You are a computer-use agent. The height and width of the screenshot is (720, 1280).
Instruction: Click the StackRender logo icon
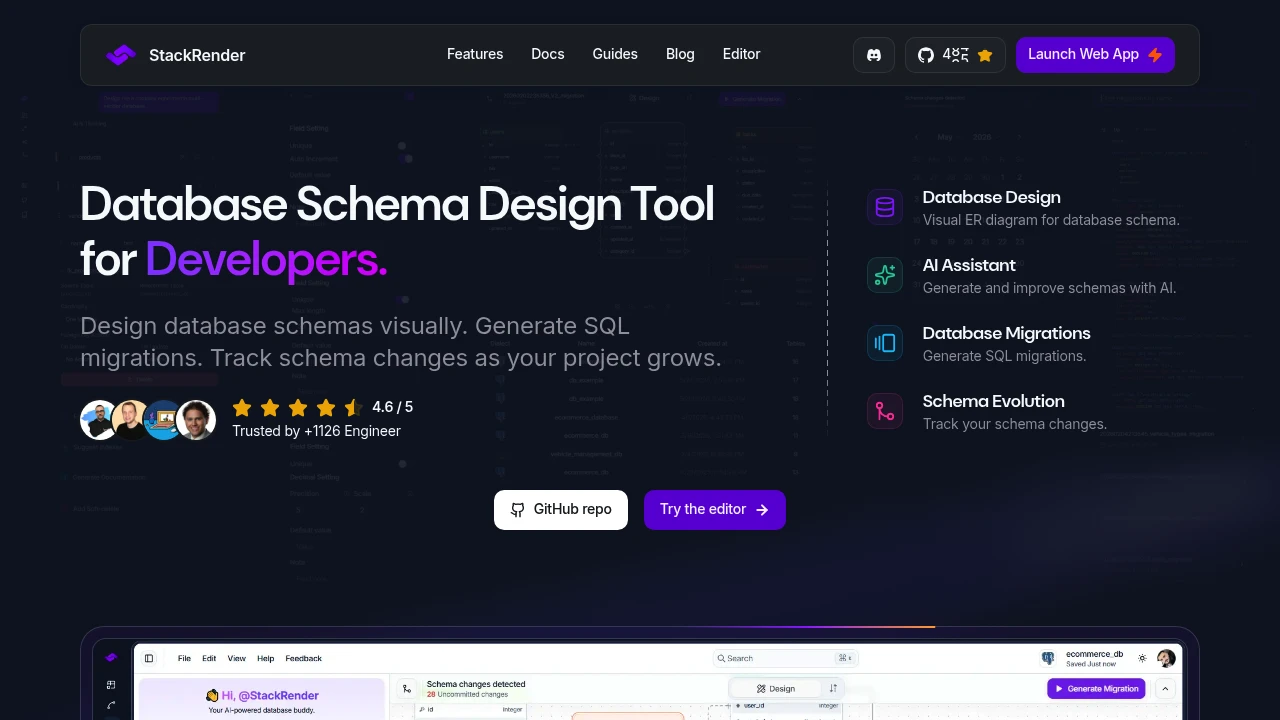point(121,55)
